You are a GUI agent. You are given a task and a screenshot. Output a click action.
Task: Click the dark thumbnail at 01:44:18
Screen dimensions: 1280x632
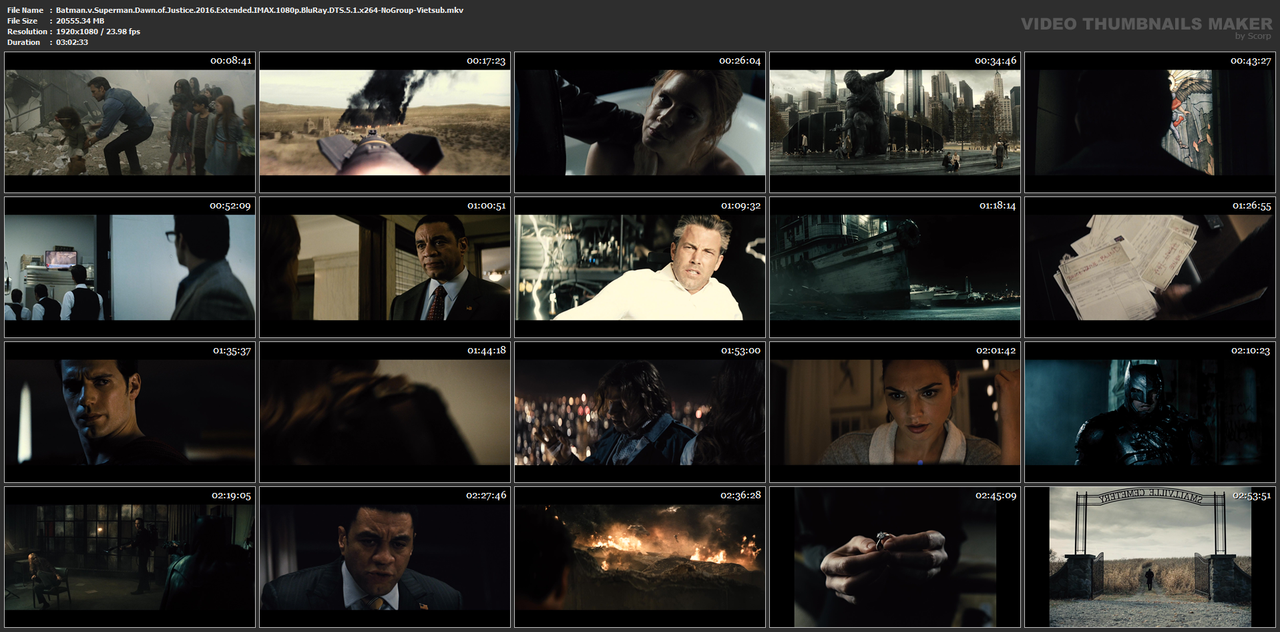coord(385,411)
